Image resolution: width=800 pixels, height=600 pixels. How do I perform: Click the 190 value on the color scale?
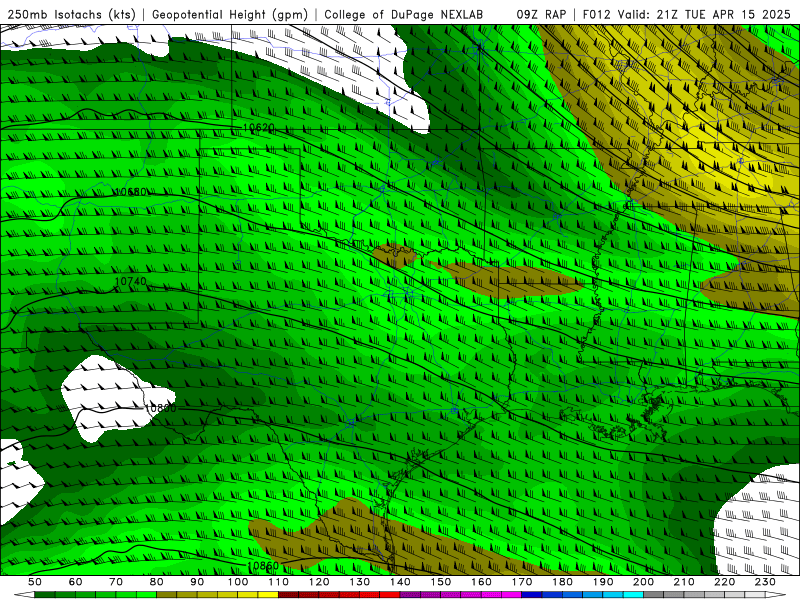[x=603, y=582]
